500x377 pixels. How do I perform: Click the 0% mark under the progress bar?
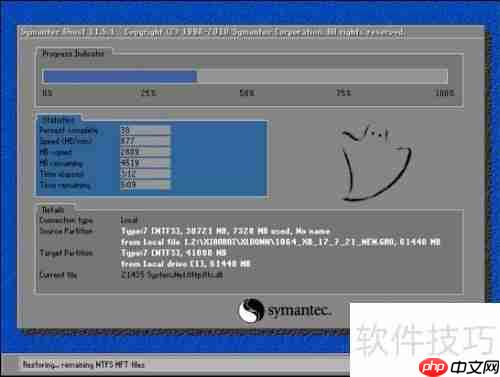[47, 92]
